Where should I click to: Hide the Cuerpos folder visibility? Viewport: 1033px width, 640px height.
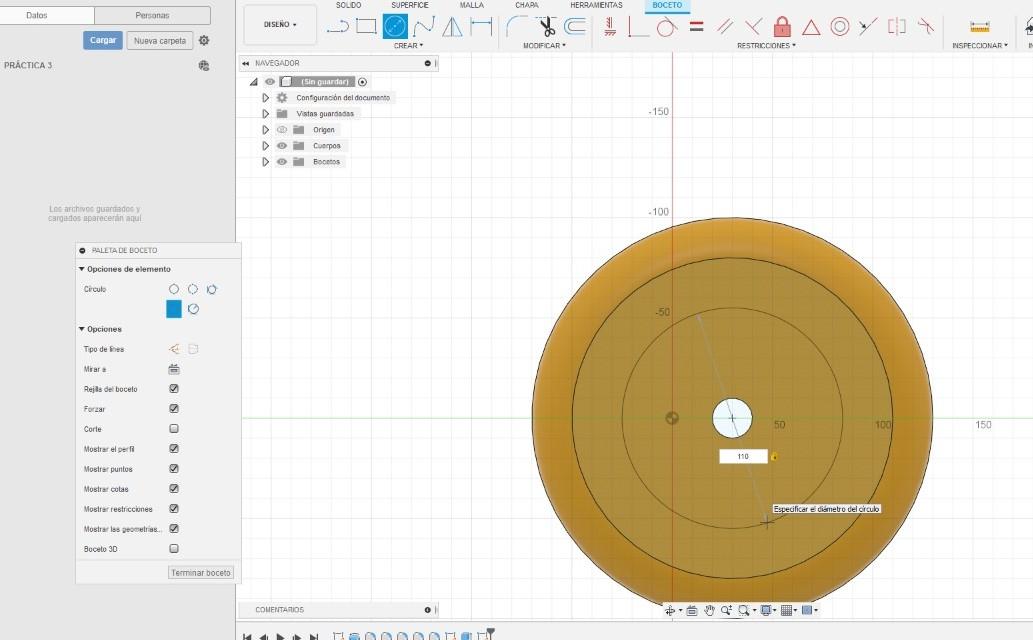click(x=282, y=145)
